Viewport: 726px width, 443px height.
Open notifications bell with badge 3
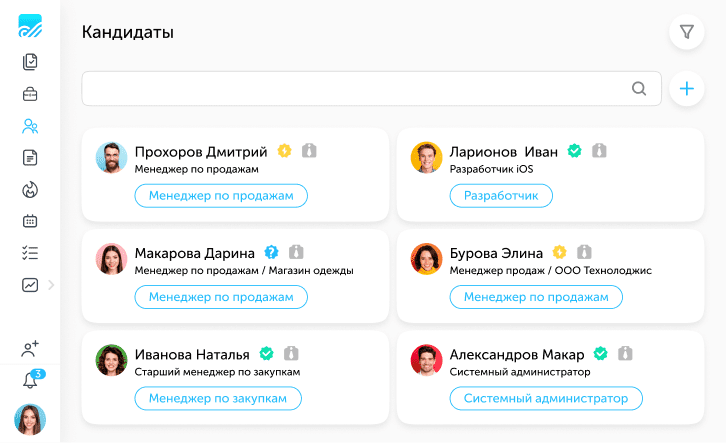[32, 379]
